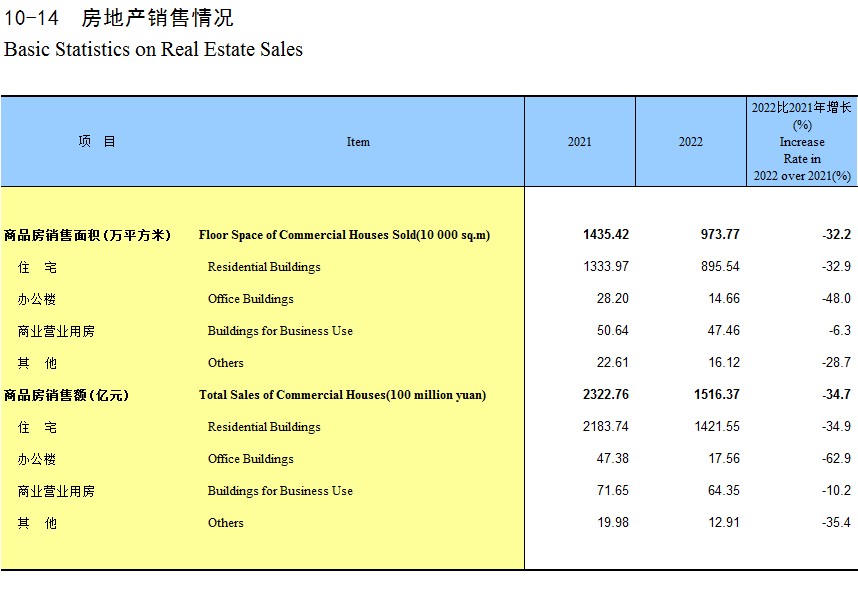Click the value 50.64
This screenshot has width=858, height=603.
[612, 331]
